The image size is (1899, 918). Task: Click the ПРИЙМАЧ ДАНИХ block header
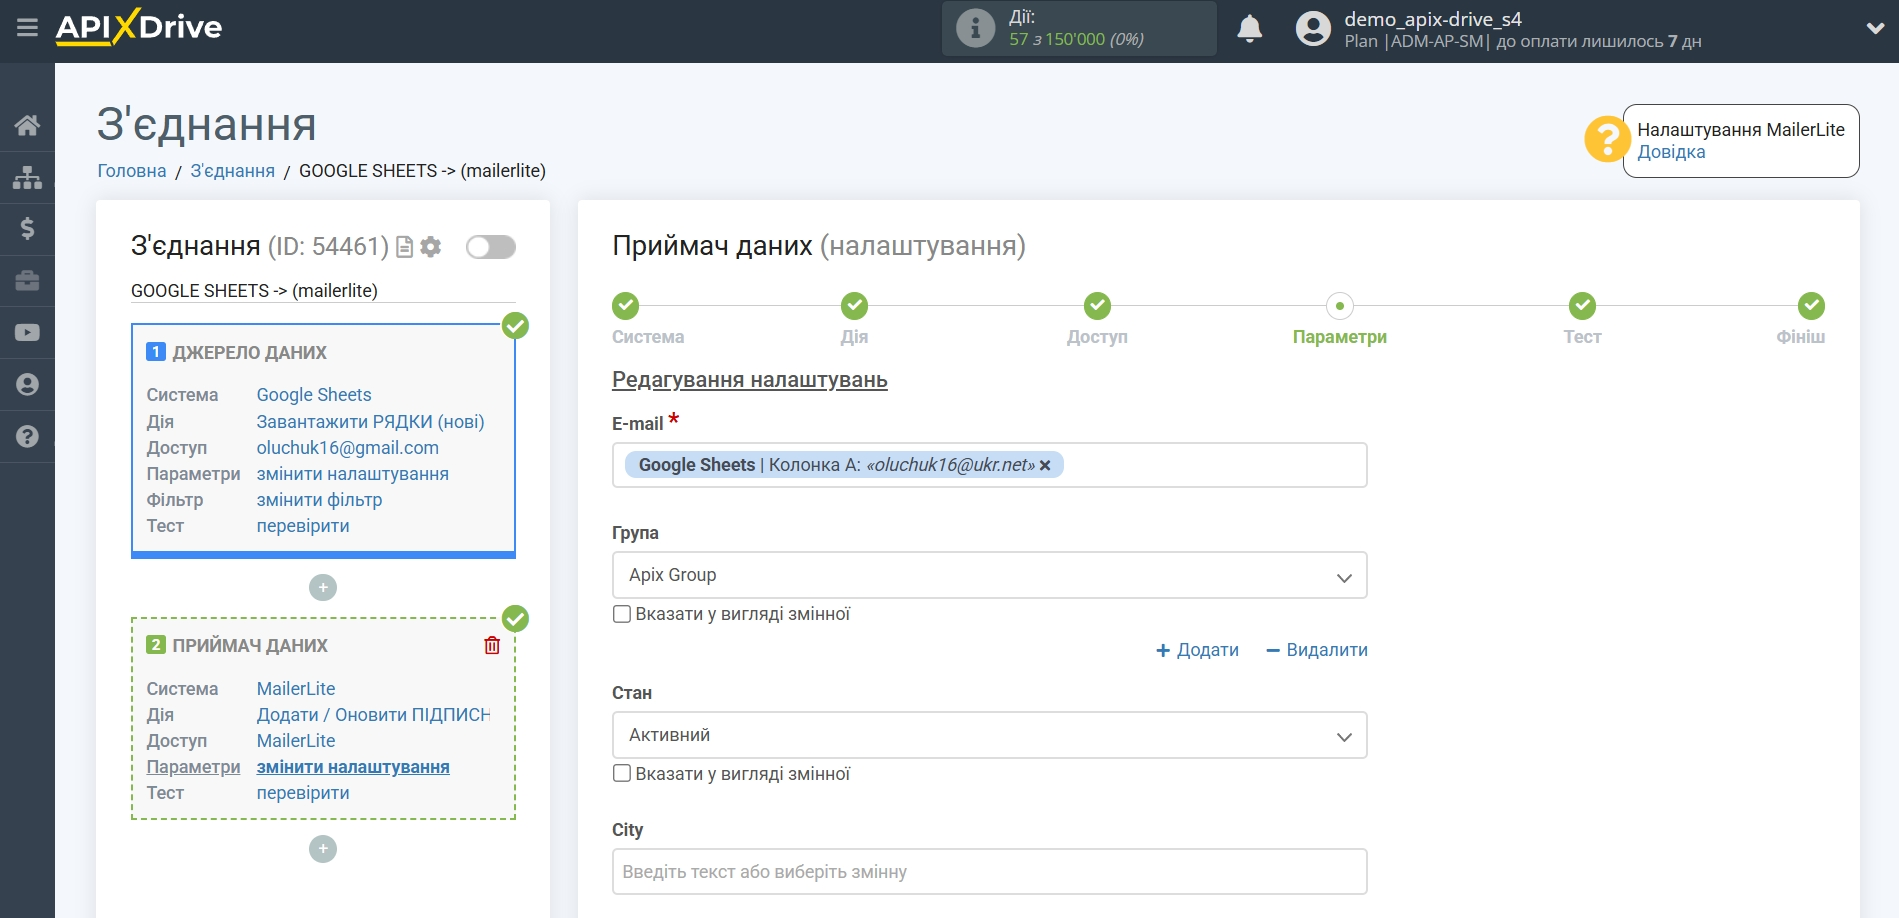point(250,645)
